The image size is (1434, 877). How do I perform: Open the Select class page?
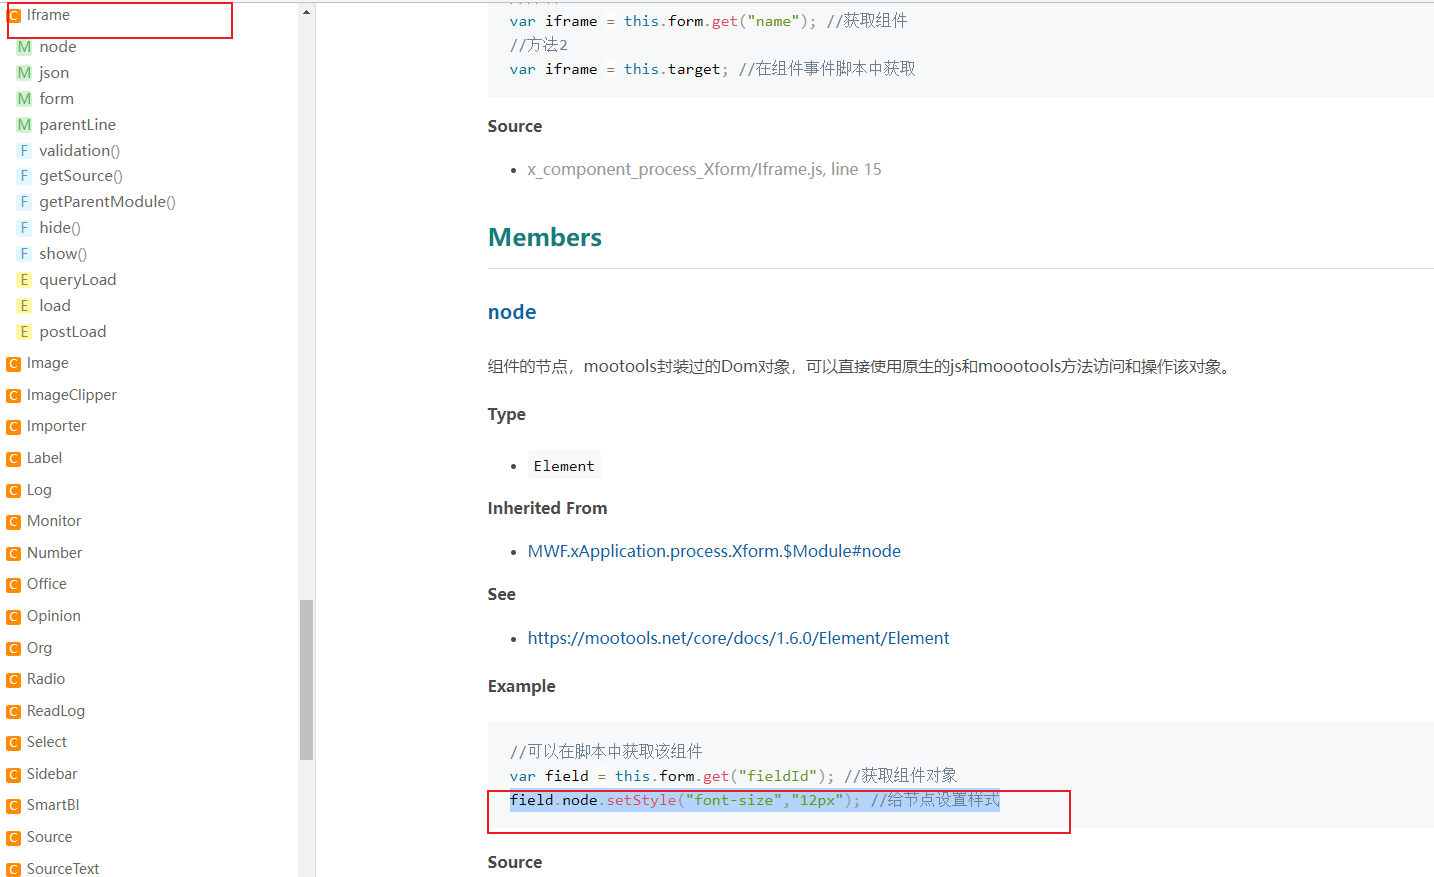[x=47, y=742]
